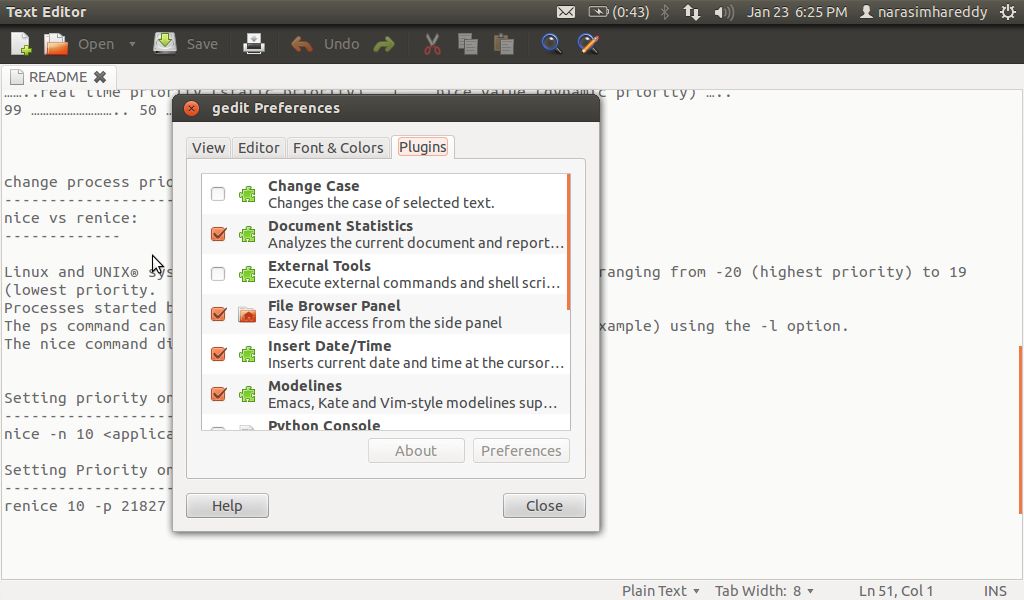Open the narasimhareddy user menu
1024x600 pixels.
(923, 12)
